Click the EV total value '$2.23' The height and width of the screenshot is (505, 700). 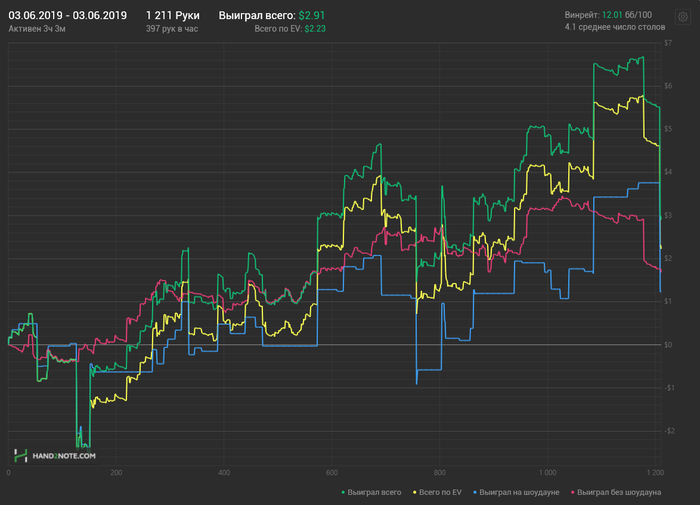(x=315, y=29)
